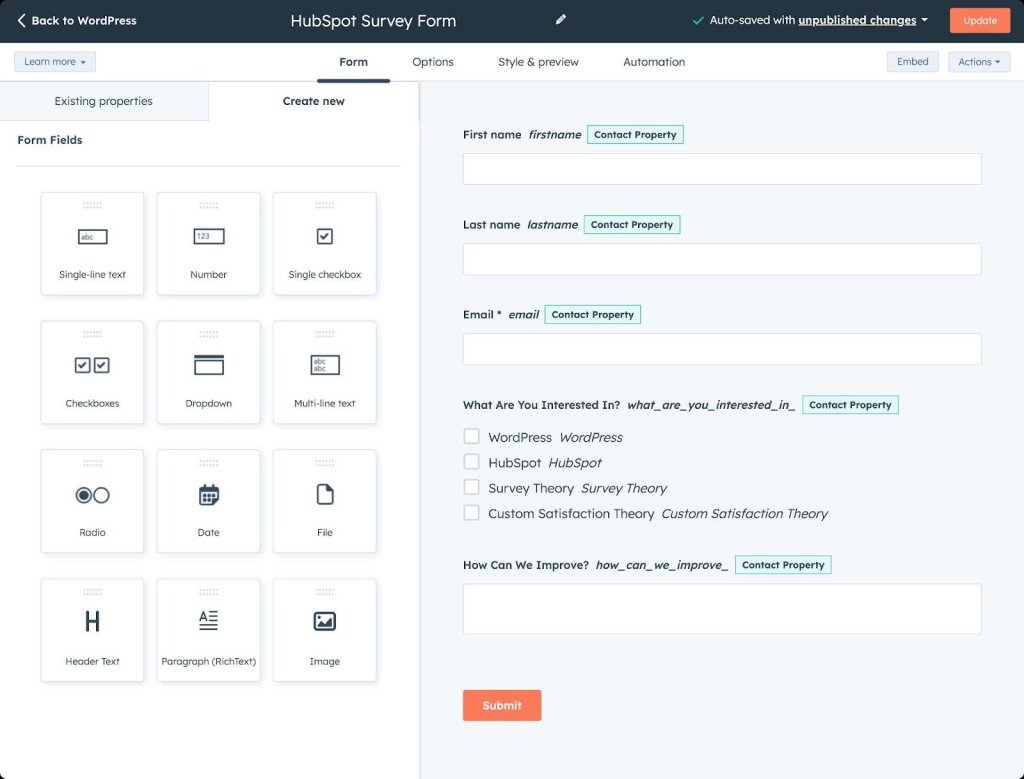The height and width of the screenshot is (779, 1024).
Task: Add a Header Text element
Action: click(x=92, y=630)
